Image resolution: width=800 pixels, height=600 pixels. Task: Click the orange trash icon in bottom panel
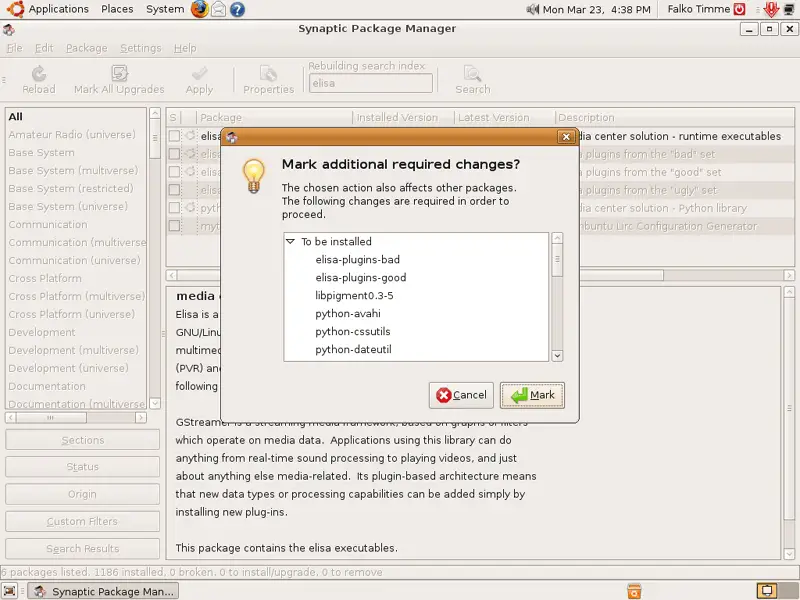634,591
